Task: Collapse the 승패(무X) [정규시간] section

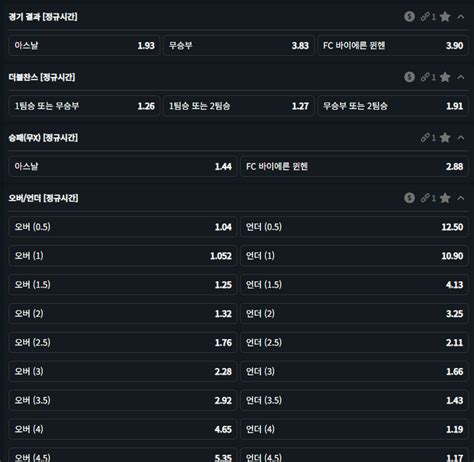Action: [461, 138]
